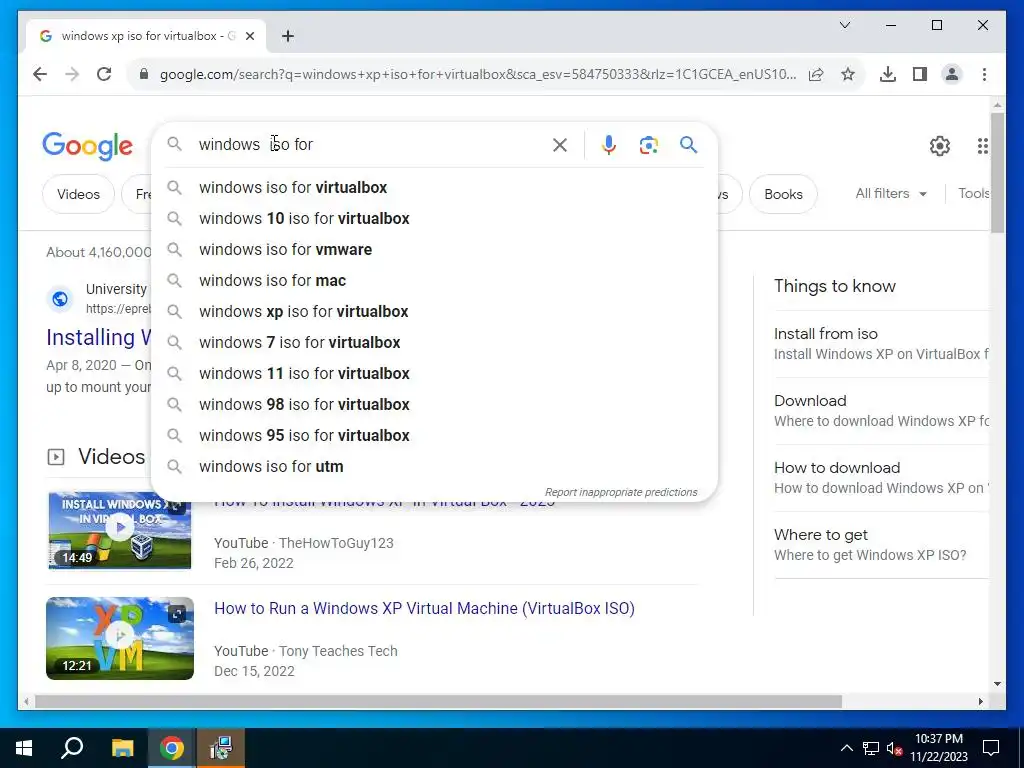Open the Google apps grid
Viewport: 1024px width, 768px height.
click(982, 146)
